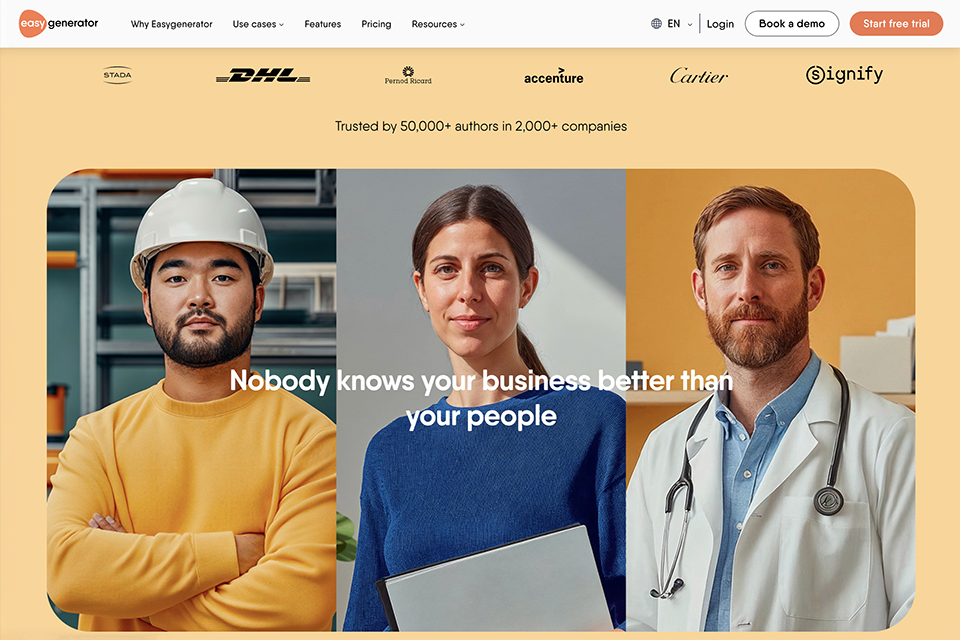Go to the Features page
Screen dimensions: 960x640
pos(323,24)
